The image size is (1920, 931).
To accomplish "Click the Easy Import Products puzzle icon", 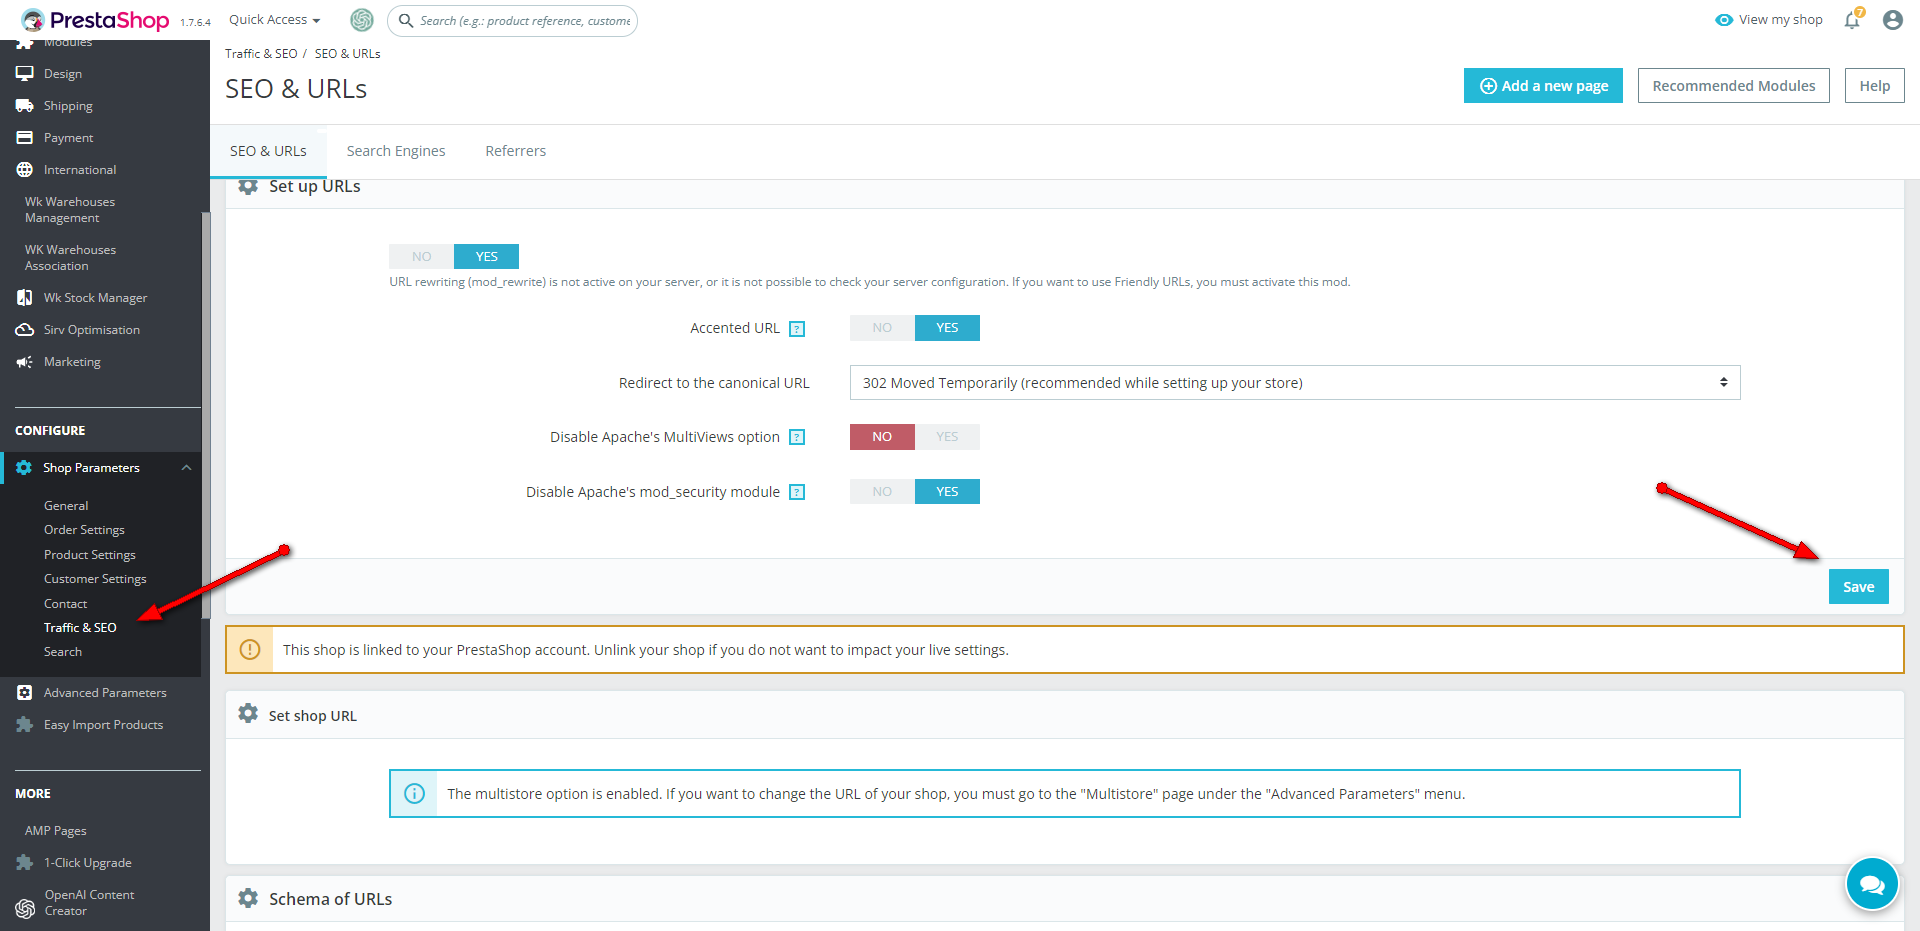I will click(x=25, y=725).
